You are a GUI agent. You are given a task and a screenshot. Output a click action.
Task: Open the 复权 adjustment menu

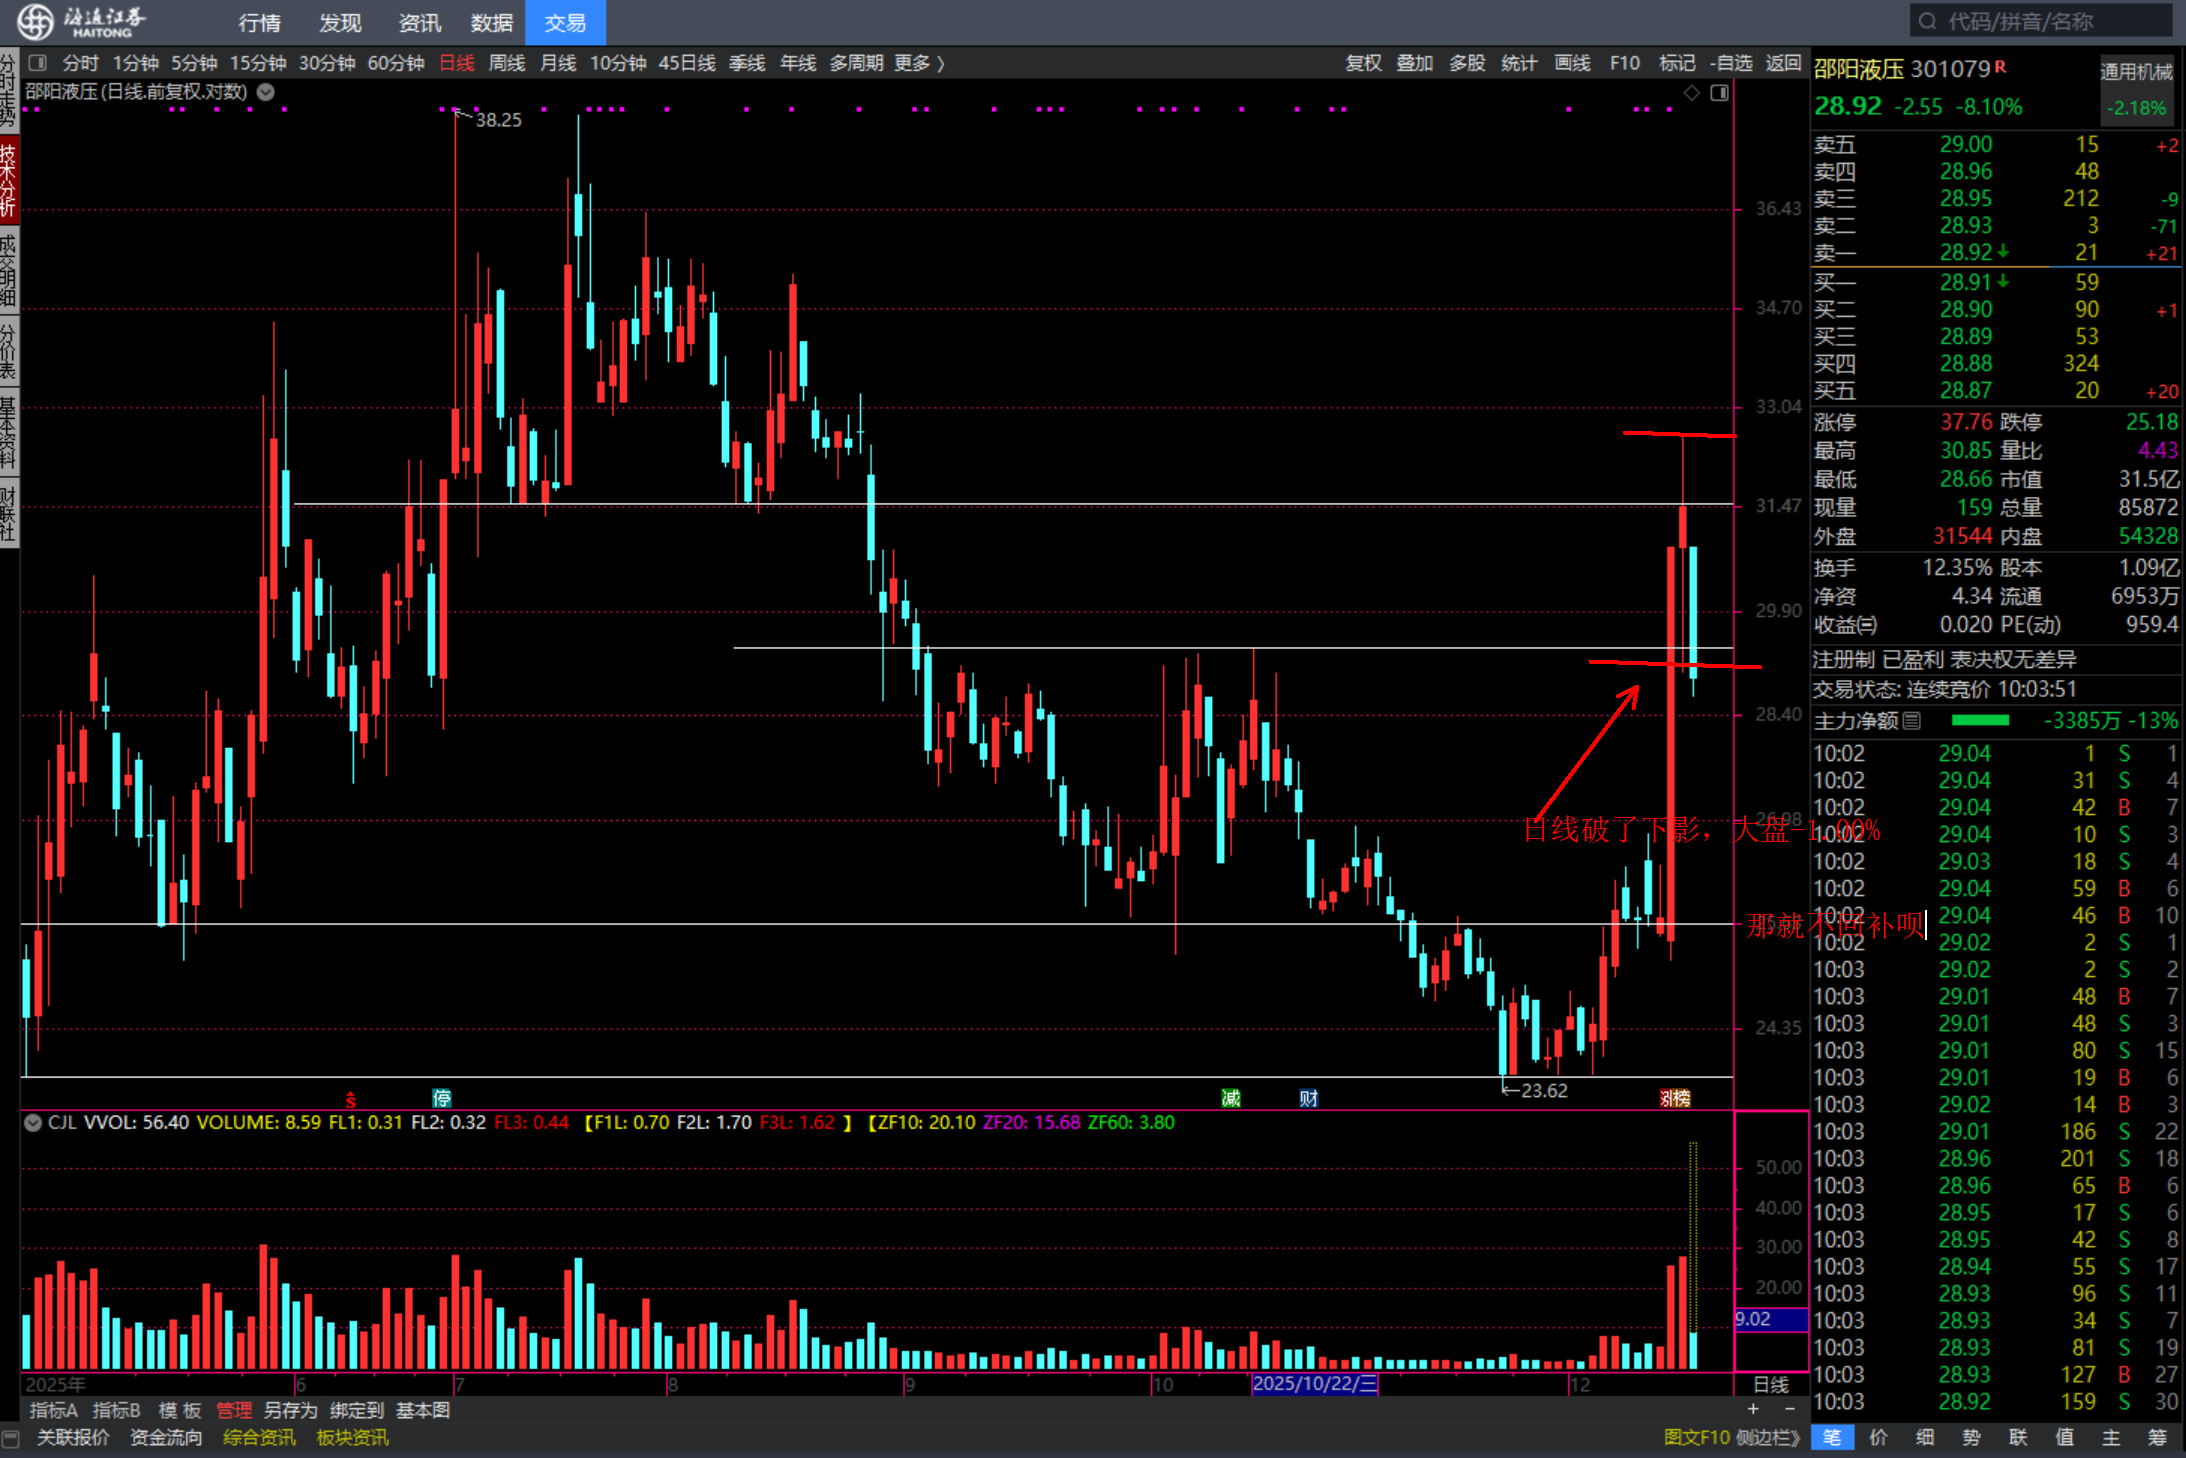click(1362, 63)
